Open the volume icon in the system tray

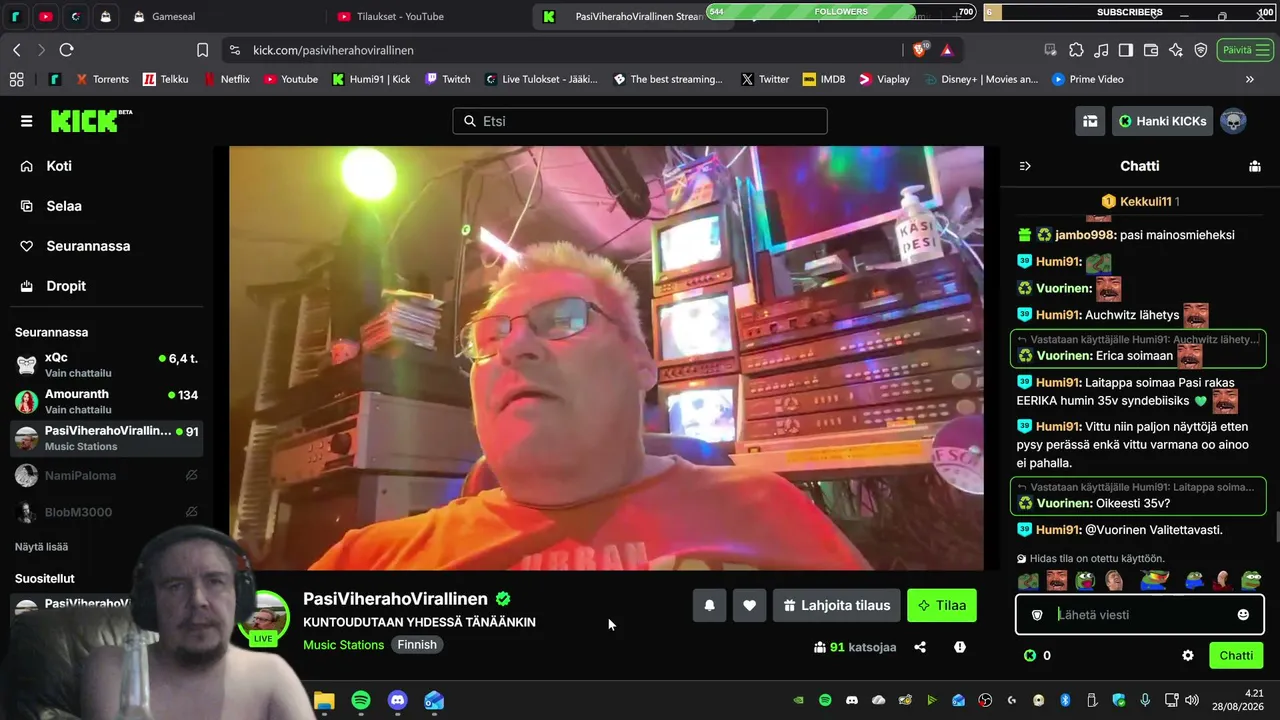(1191, 700)
